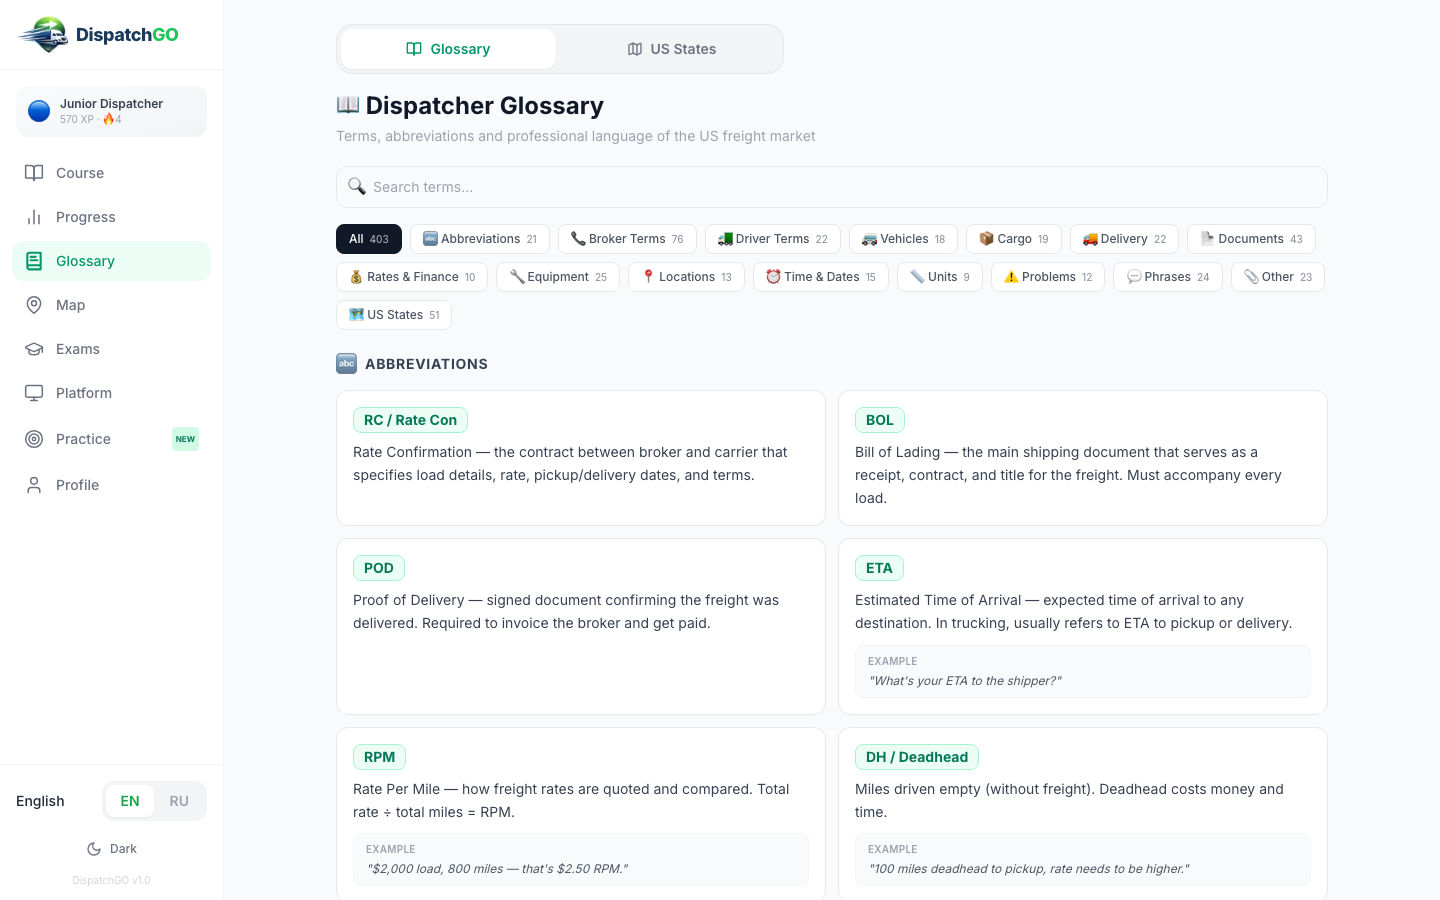Select the Glossary sidebar icon
Screen dimensions: 1440x900
[34, 261]
